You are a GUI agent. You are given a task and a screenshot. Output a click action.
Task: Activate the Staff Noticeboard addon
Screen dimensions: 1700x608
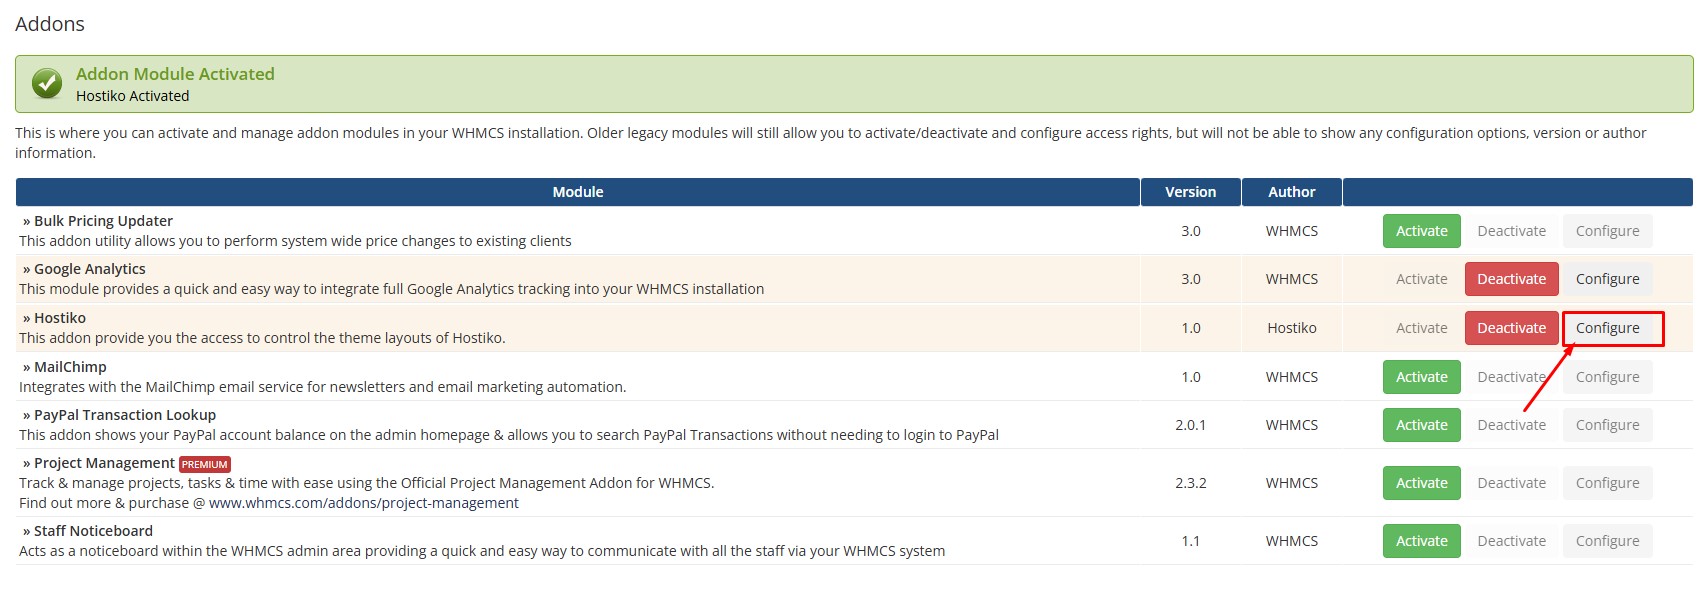1421,541
